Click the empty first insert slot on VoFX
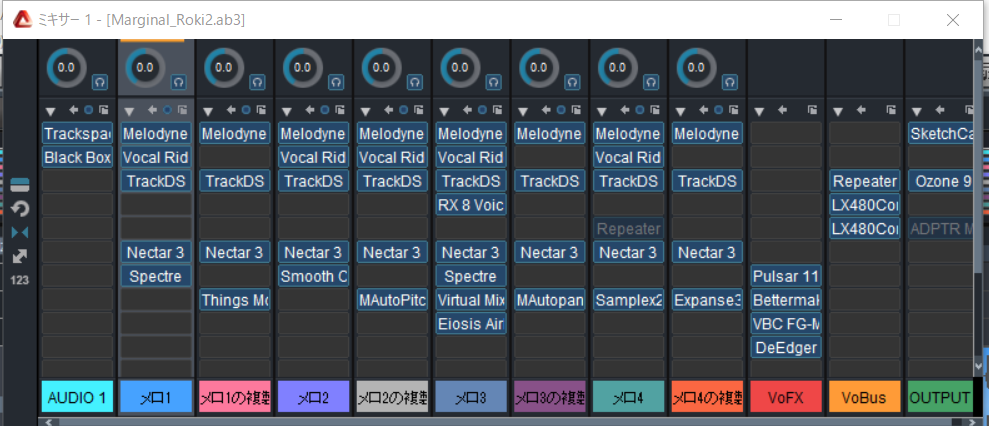Screen dimensions: 989x426 (x=786, y=133)
